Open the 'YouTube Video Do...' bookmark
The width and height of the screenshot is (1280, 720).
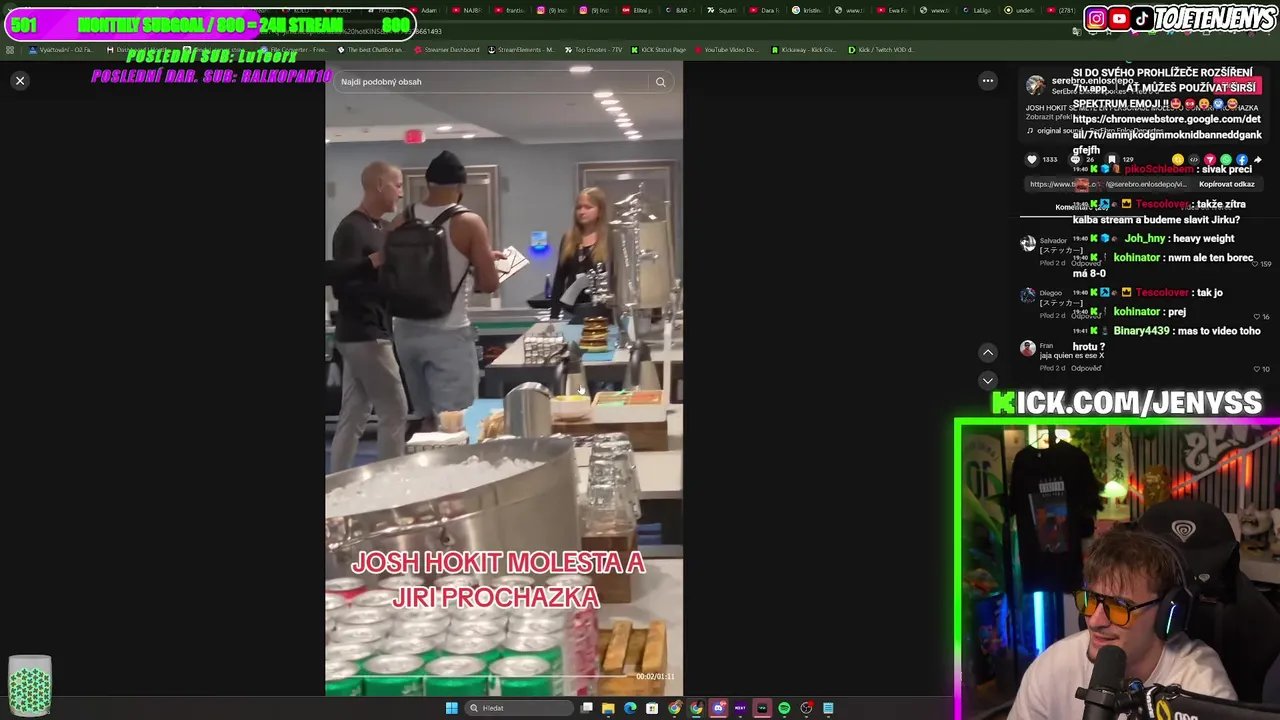click(x=727, y=49)
